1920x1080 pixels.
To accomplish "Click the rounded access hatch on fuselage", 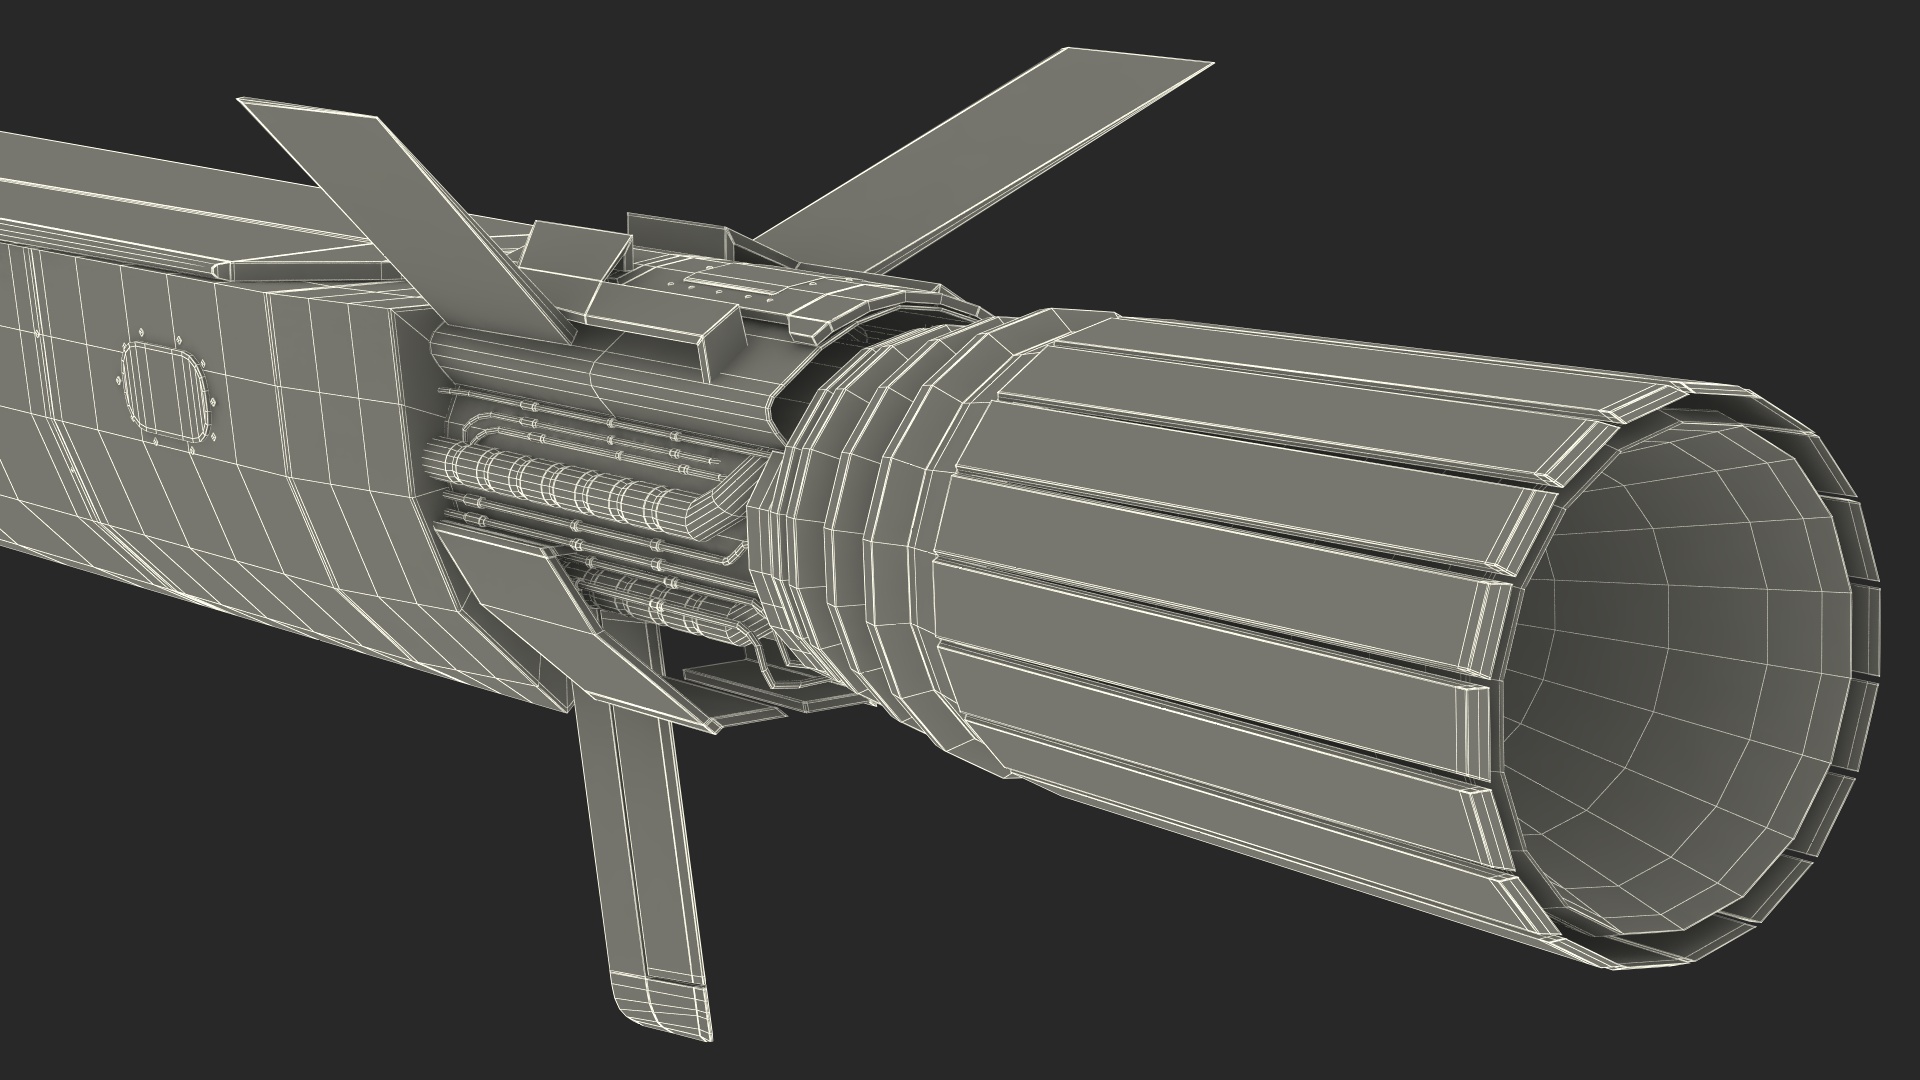I will (x=167, y=393).
